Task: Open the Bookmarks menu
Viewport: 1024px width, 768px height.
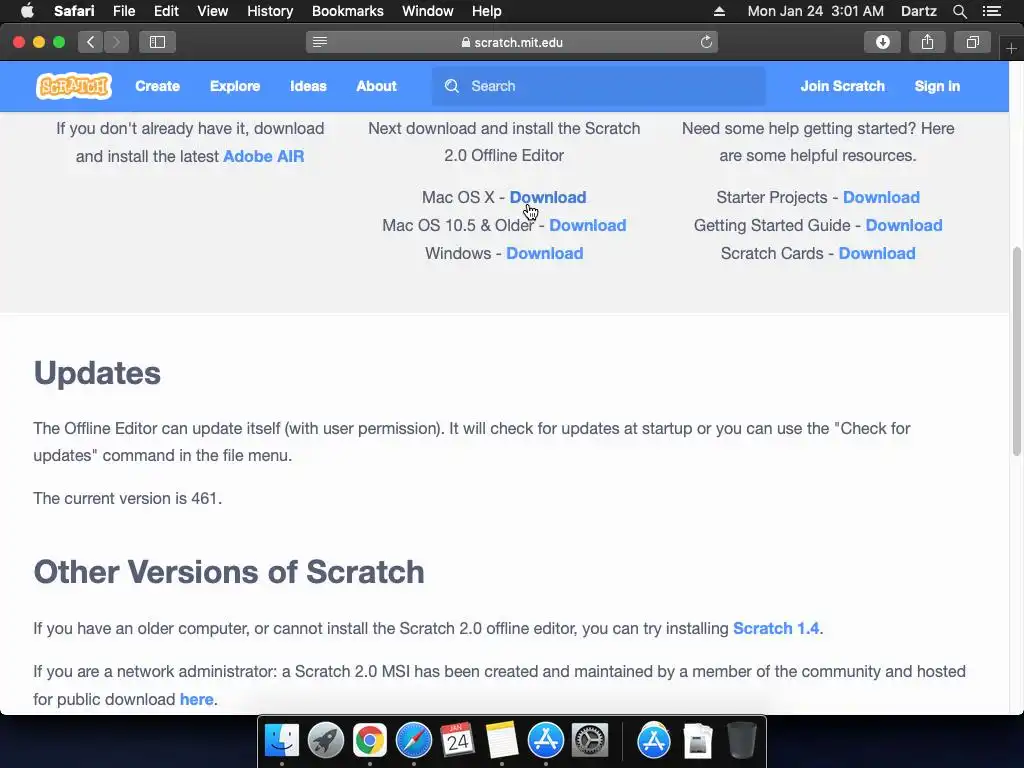Action: click(347, 11)
